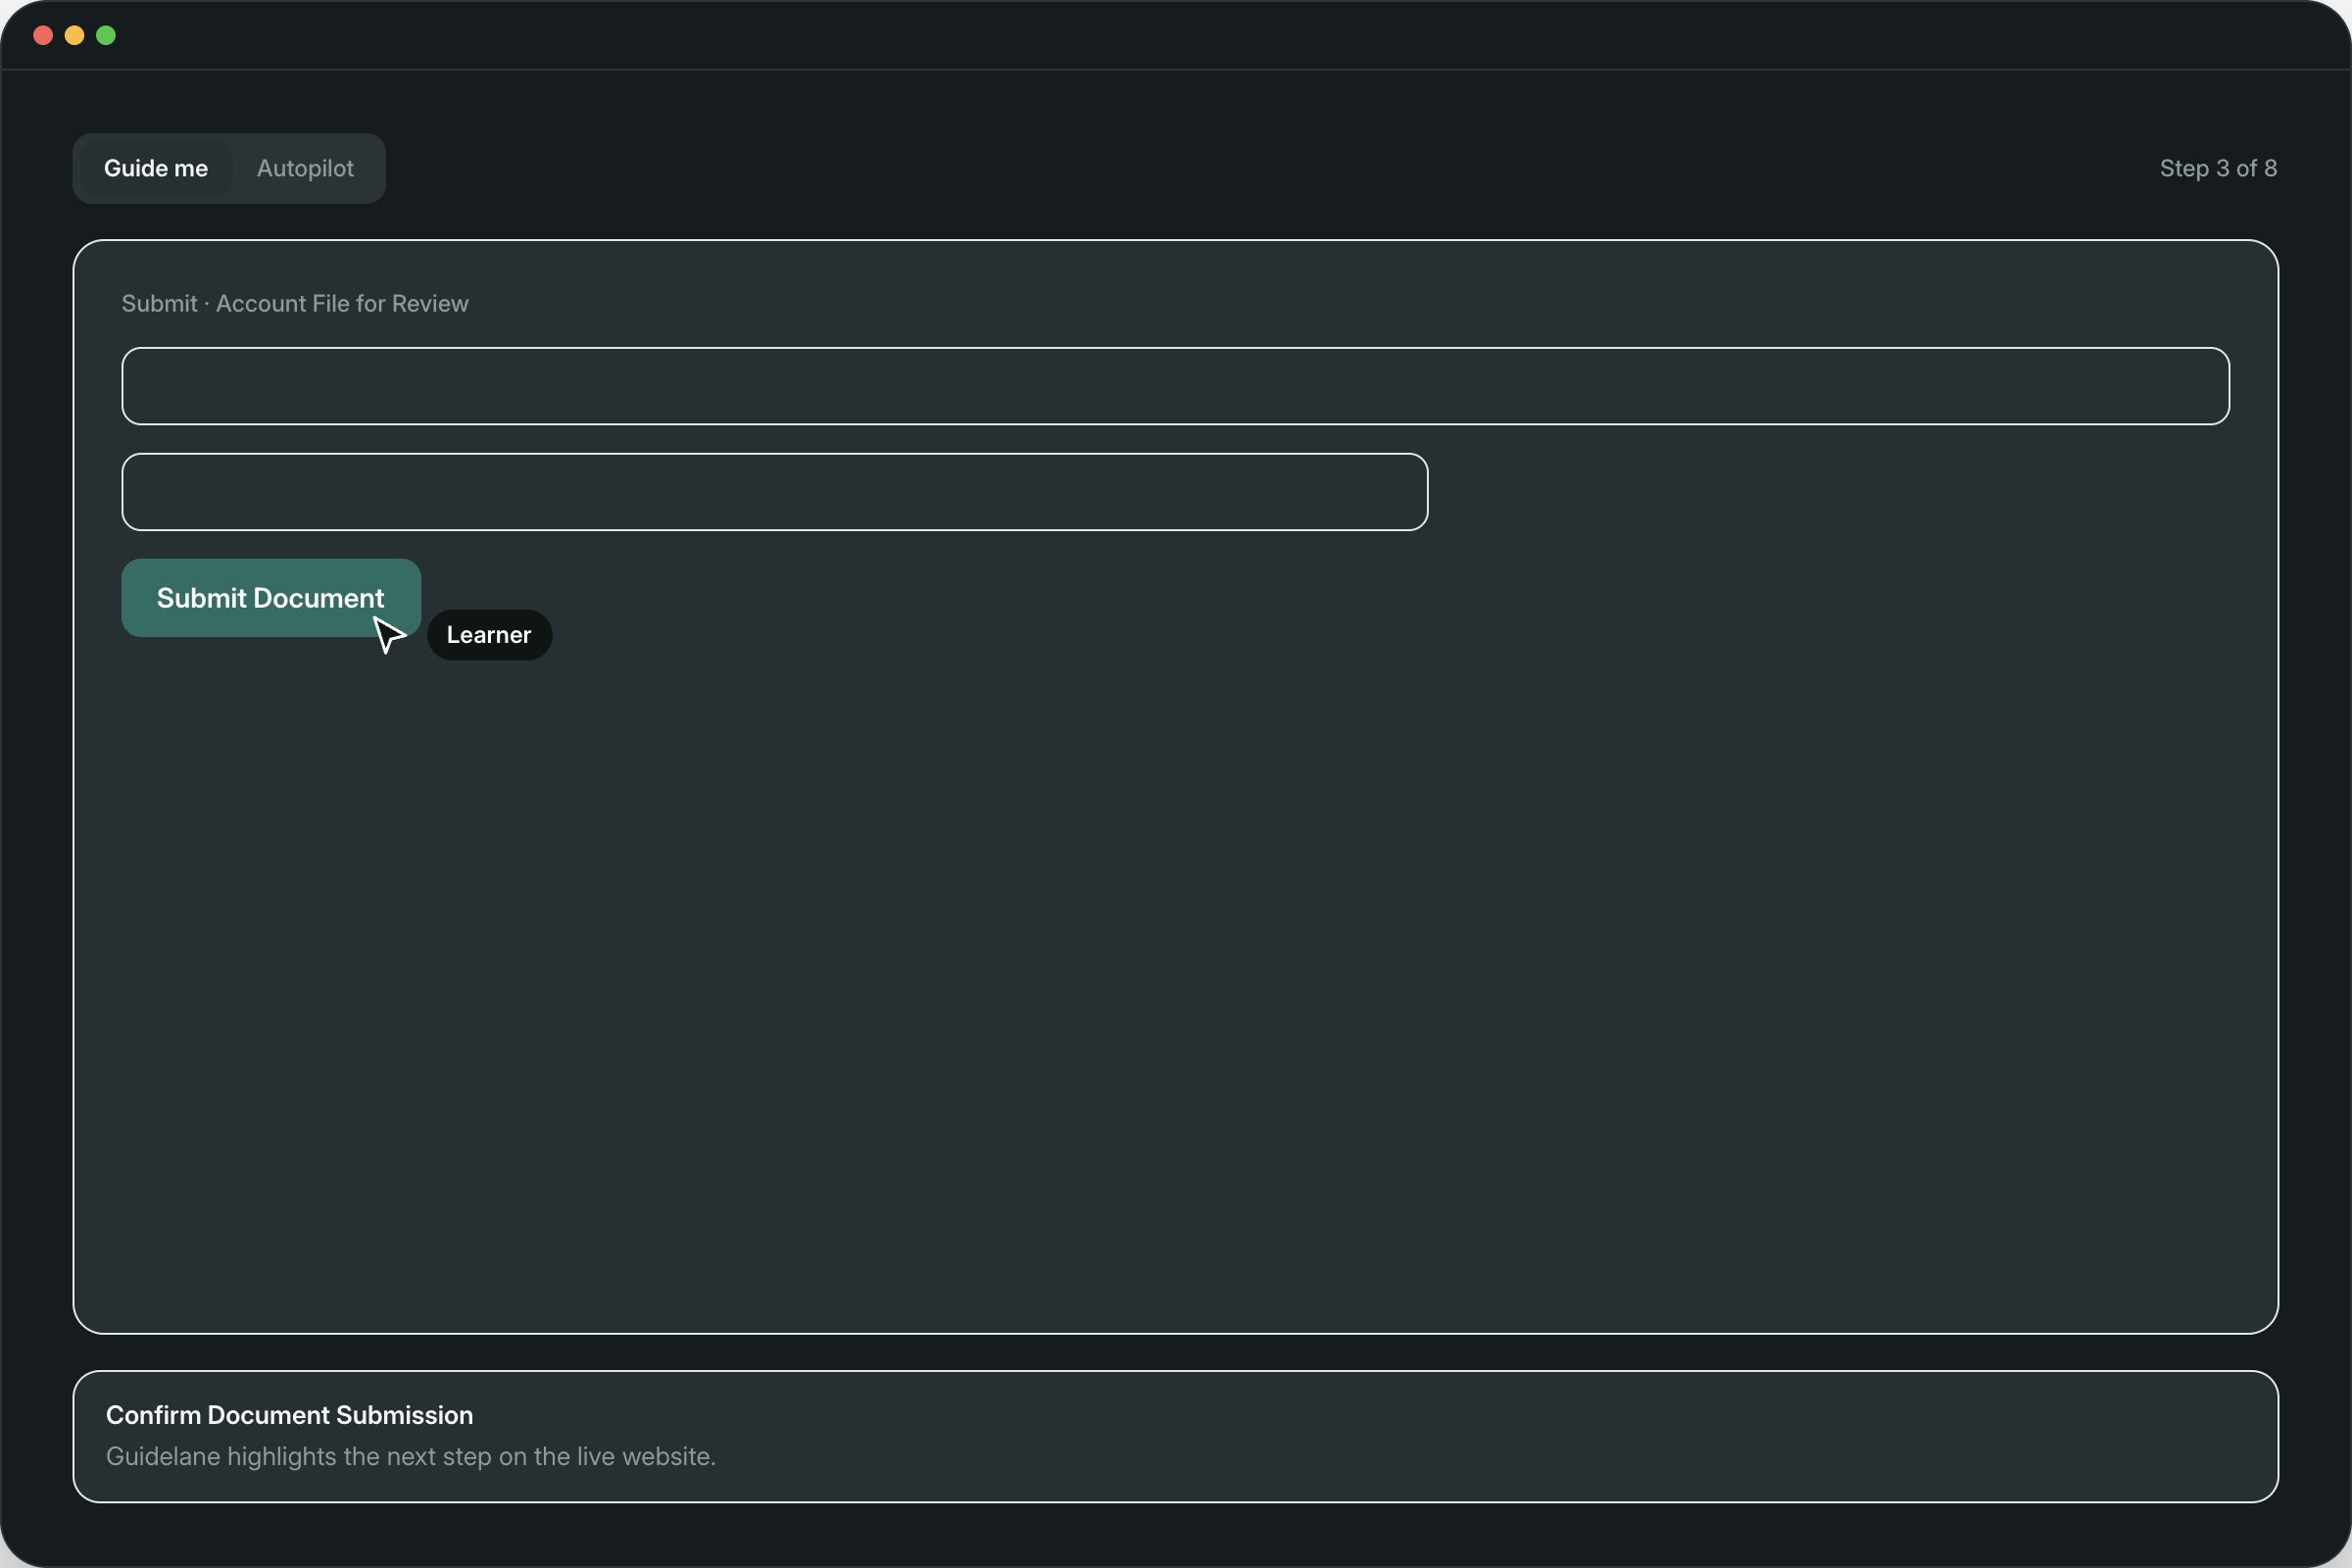2352x1568 pixels.
Task: Close the window with the red button
Action: coord(43,36)
